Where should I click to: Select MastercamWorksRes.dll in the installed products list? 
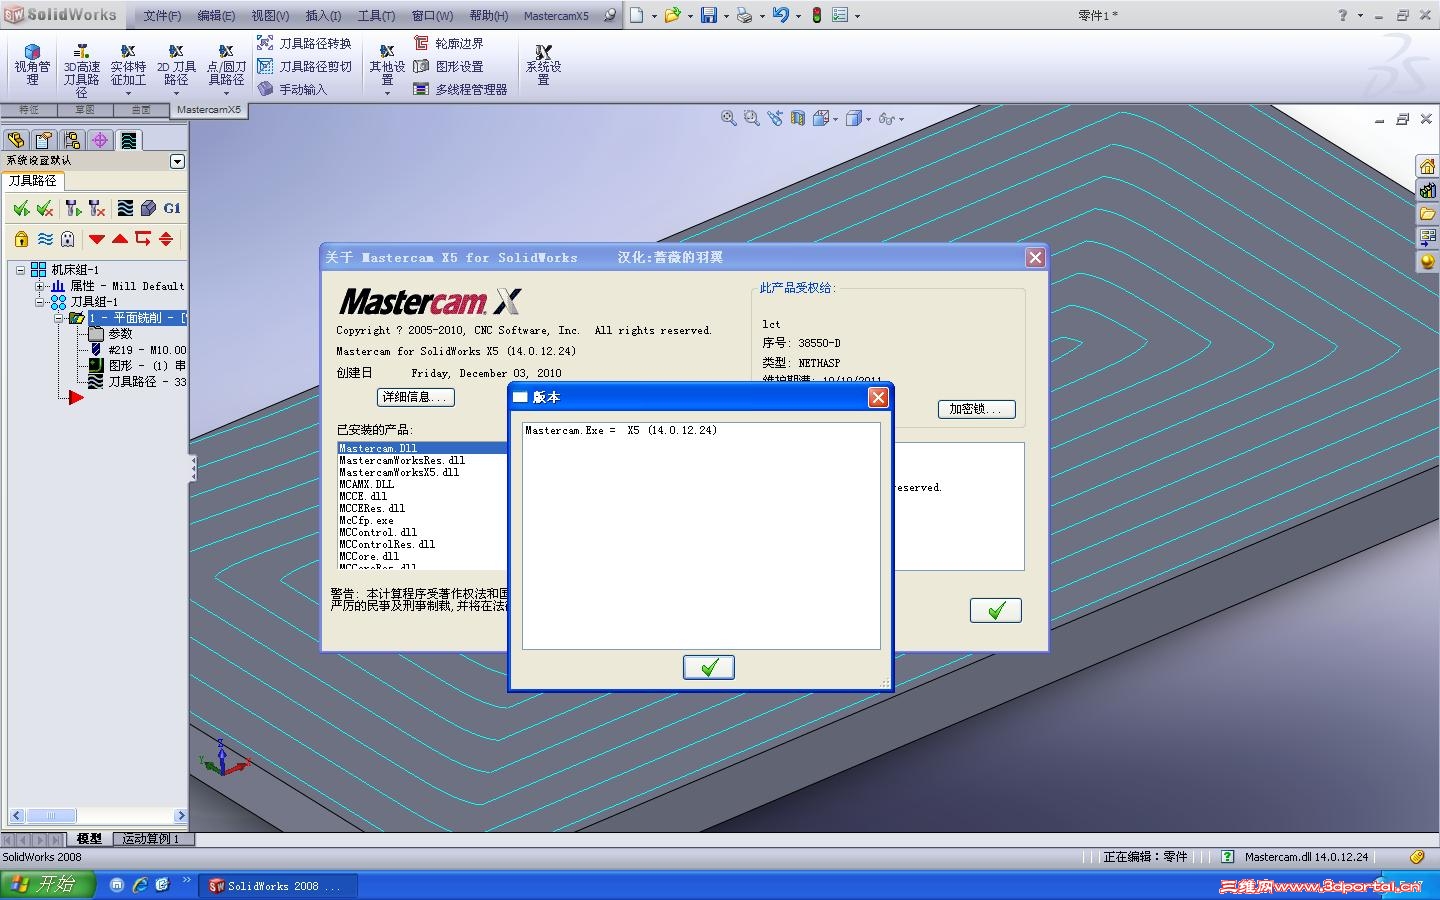[402, 460]
